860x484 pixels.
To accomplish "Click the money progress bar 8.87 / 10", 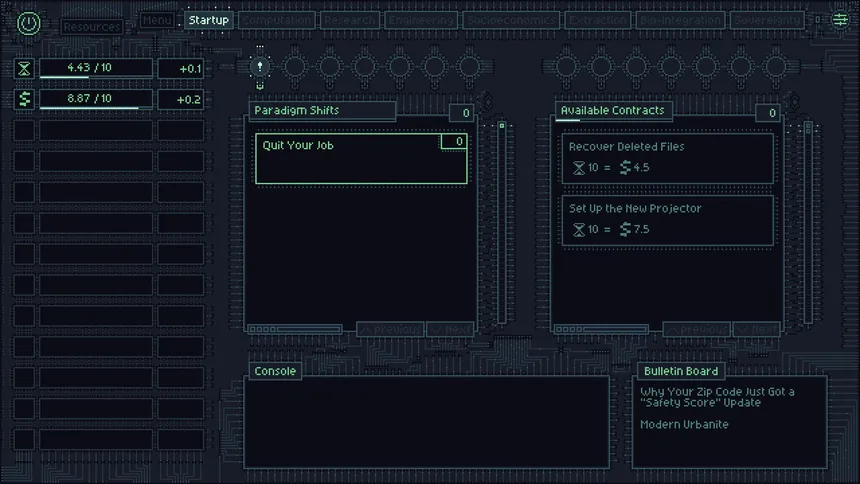I will [x=96, y=99].
